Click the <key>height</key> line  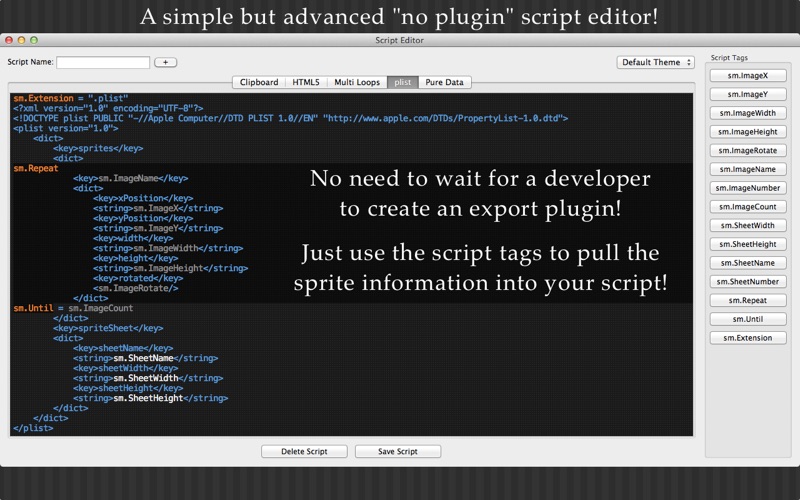pyautogui.click(x=135, y=258)
